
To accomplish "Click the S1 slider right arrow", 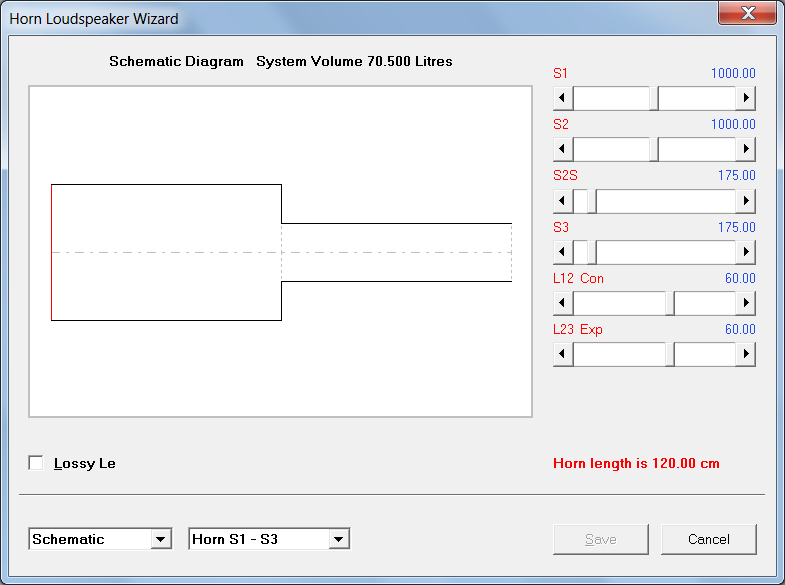I will pos(745,98).
